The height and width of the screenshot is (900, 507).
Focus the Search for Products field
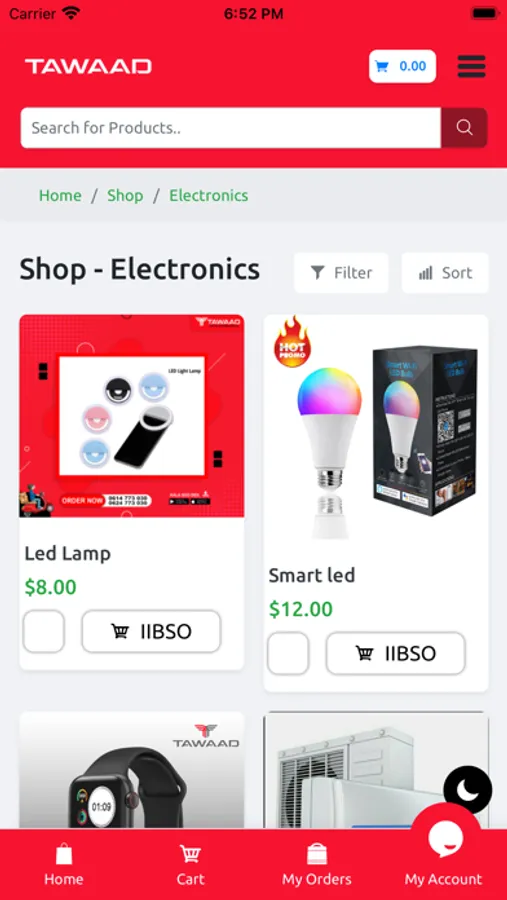coord(231,127)
